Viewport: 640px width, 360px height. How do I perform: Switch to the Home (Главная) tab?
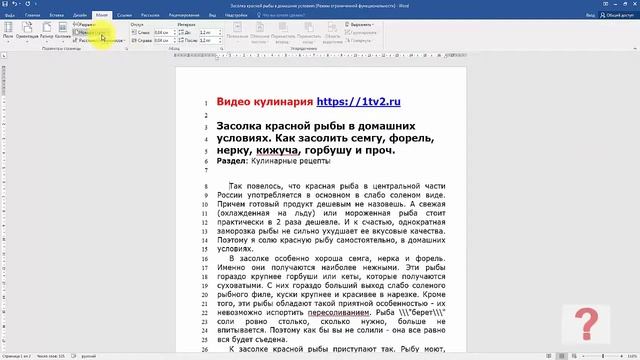pos(32,15)
